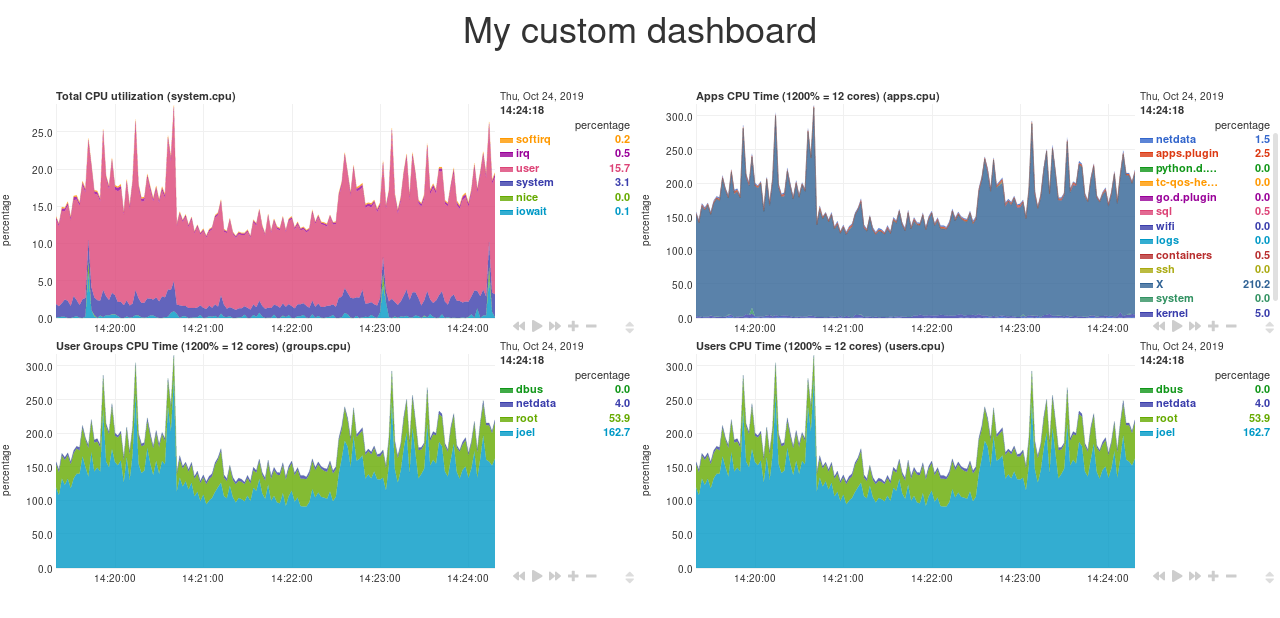Viewport: 1280px width, 618px height.
Task: Toggle root in users.cpu legend
Action: pos(1166,418)
